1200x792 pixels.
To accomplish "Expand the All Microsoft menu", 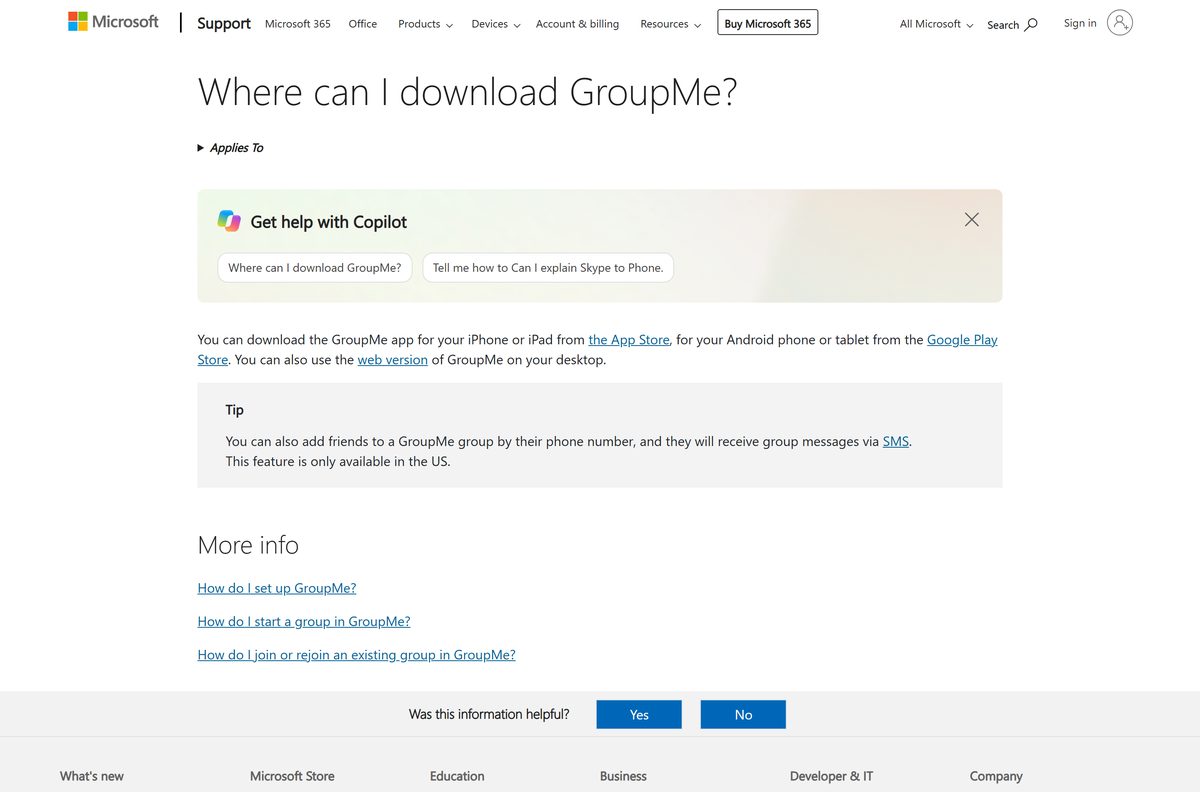I will (x=936, y=24).
